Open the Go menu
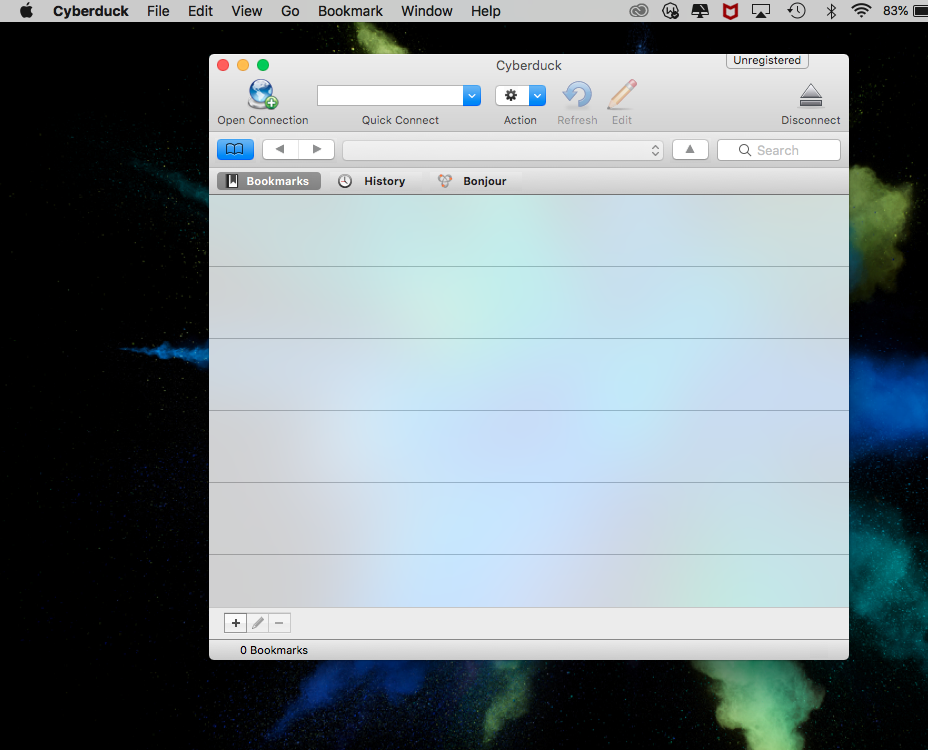Image resolution: width=928 pixels, height=750 pixels. click(290, 11)
